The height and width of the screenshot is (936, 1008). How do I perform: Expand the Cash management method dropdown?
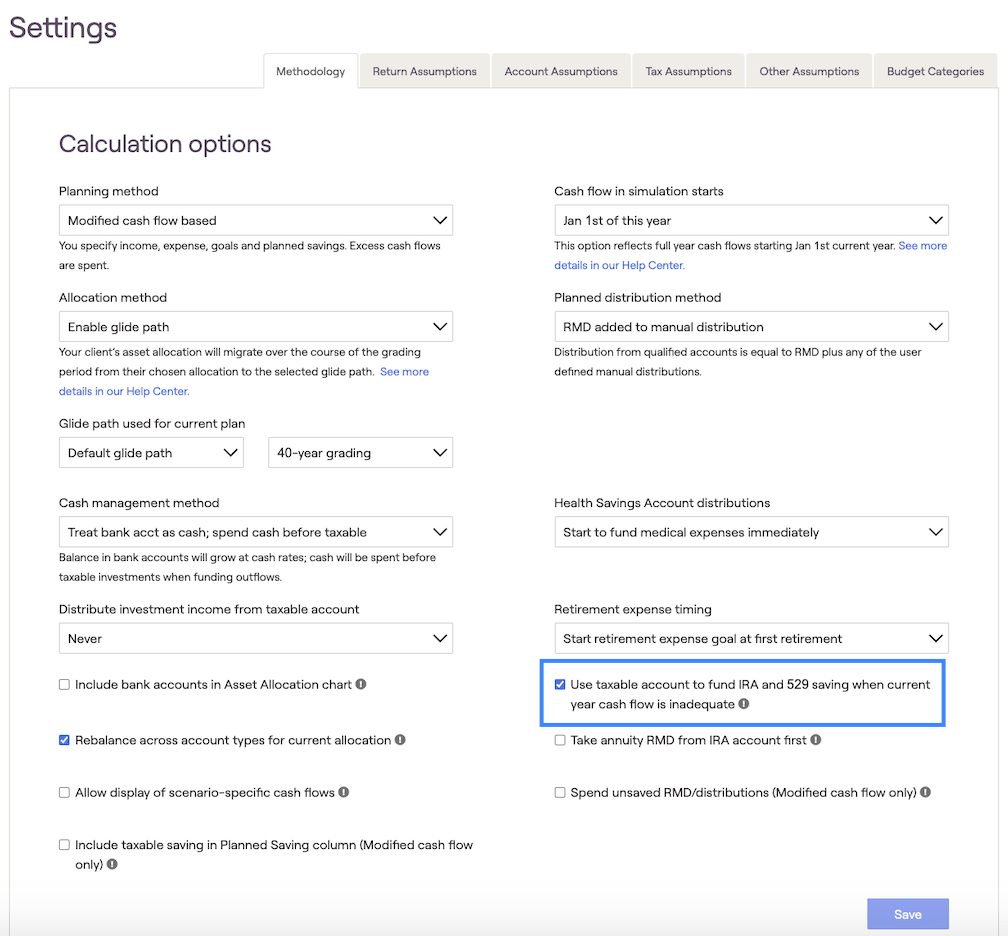point(255,533)
